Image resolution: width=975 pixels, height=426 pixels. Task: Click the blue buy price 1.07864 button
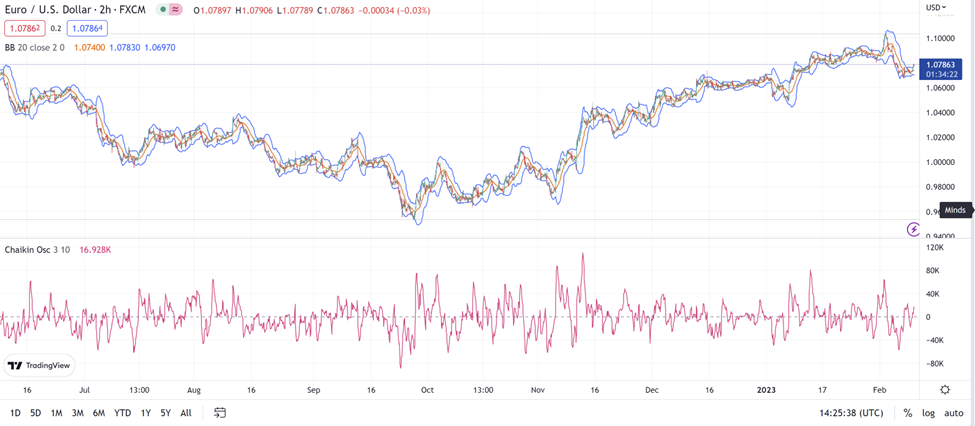87,28
